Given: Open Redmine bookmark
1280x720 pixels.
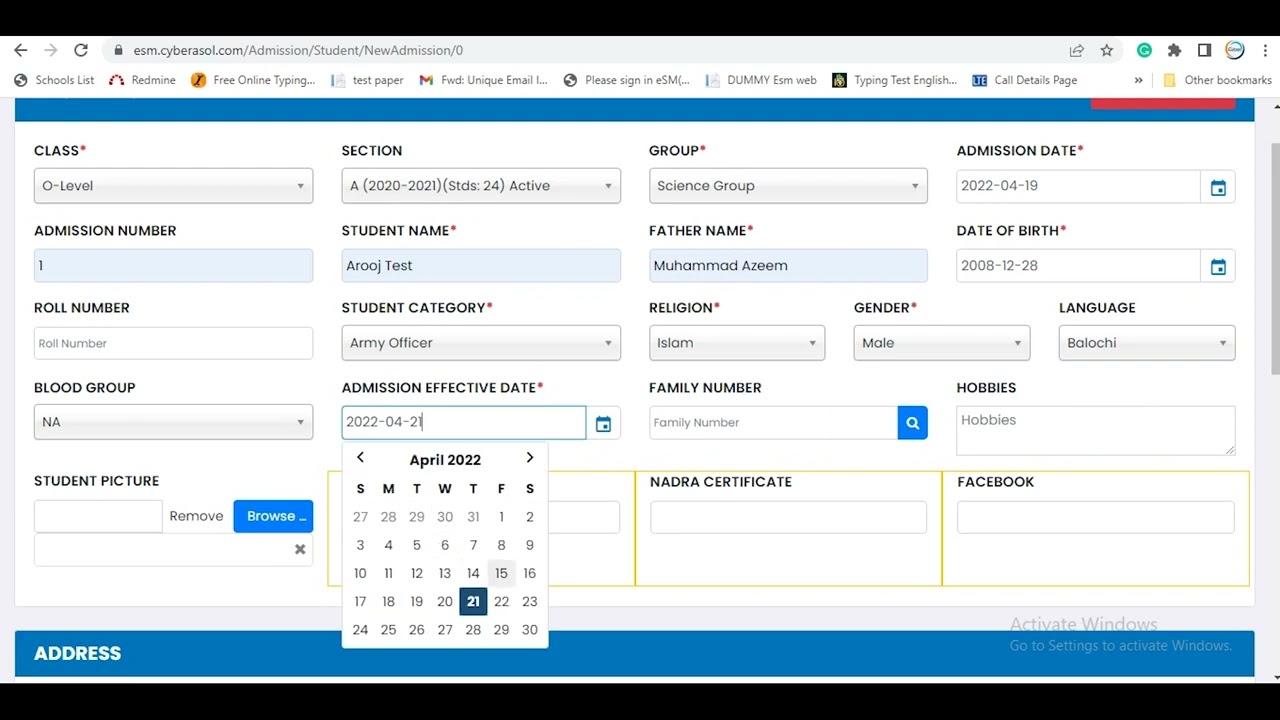Looking at the screenshot, I should point(142,80).
